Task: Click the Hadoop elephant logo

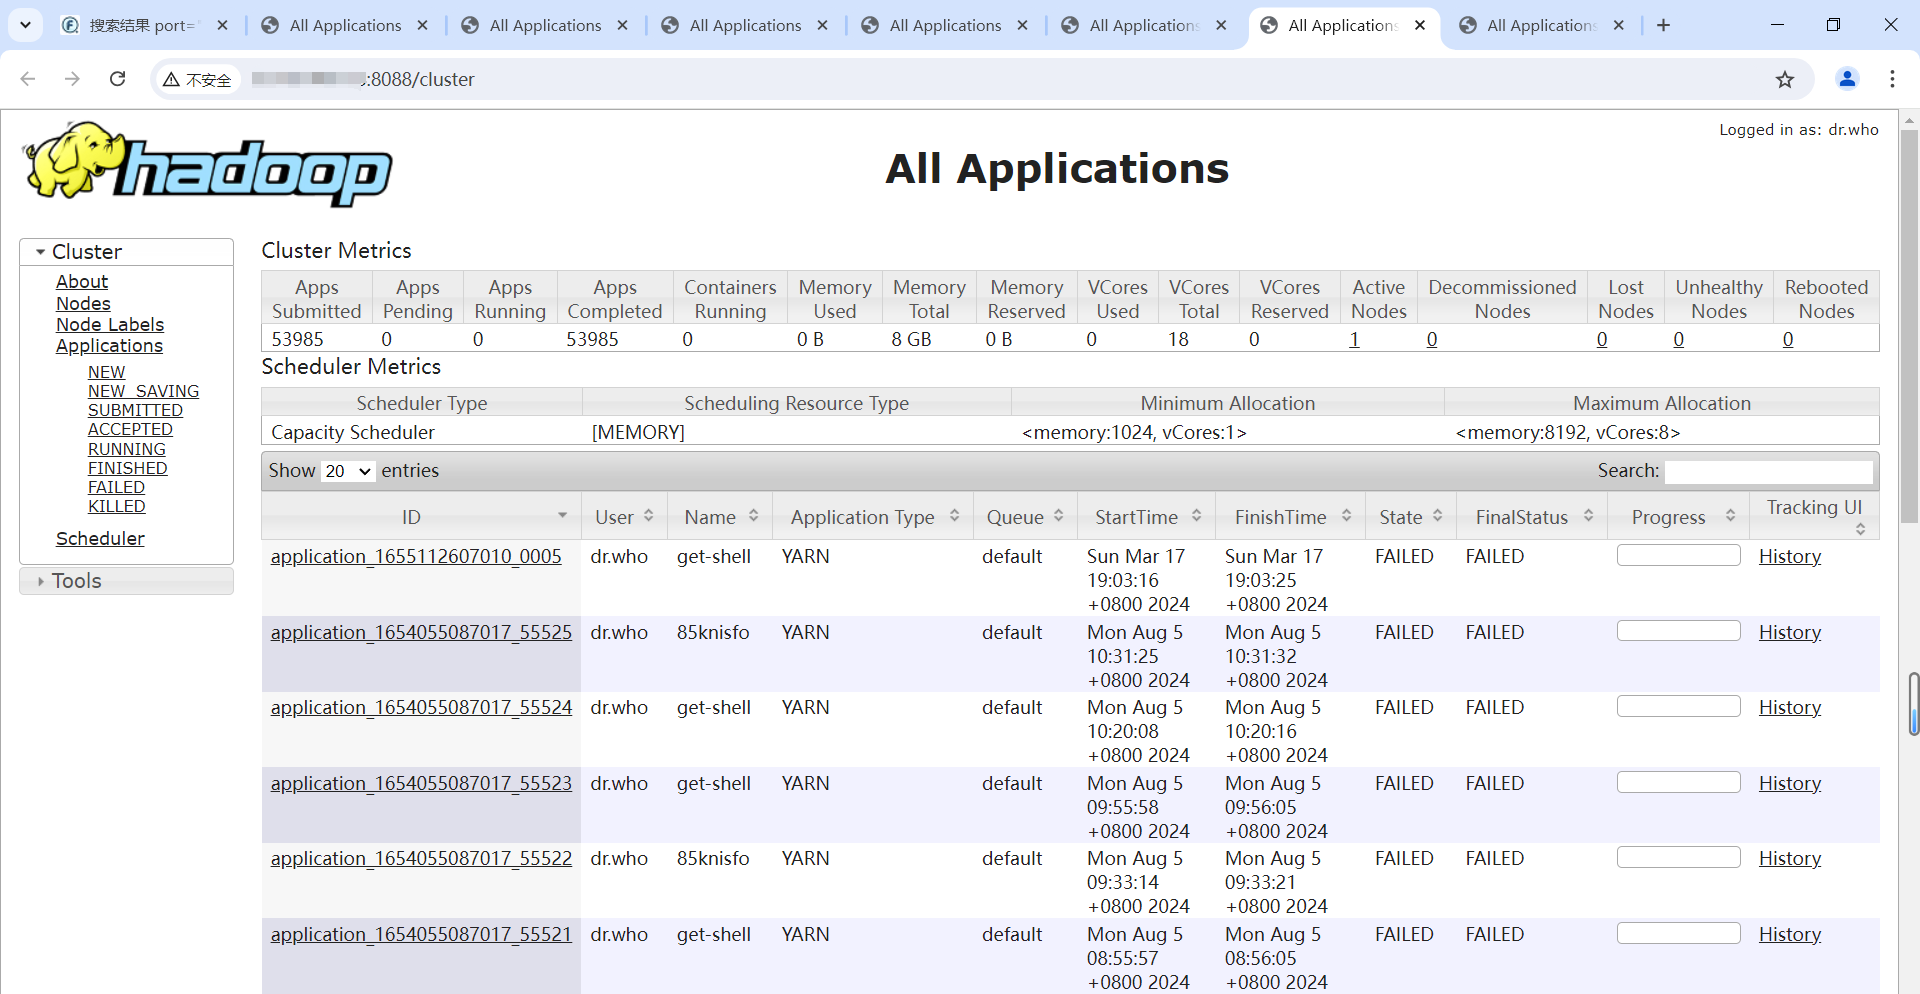Action: coord(208,164)
